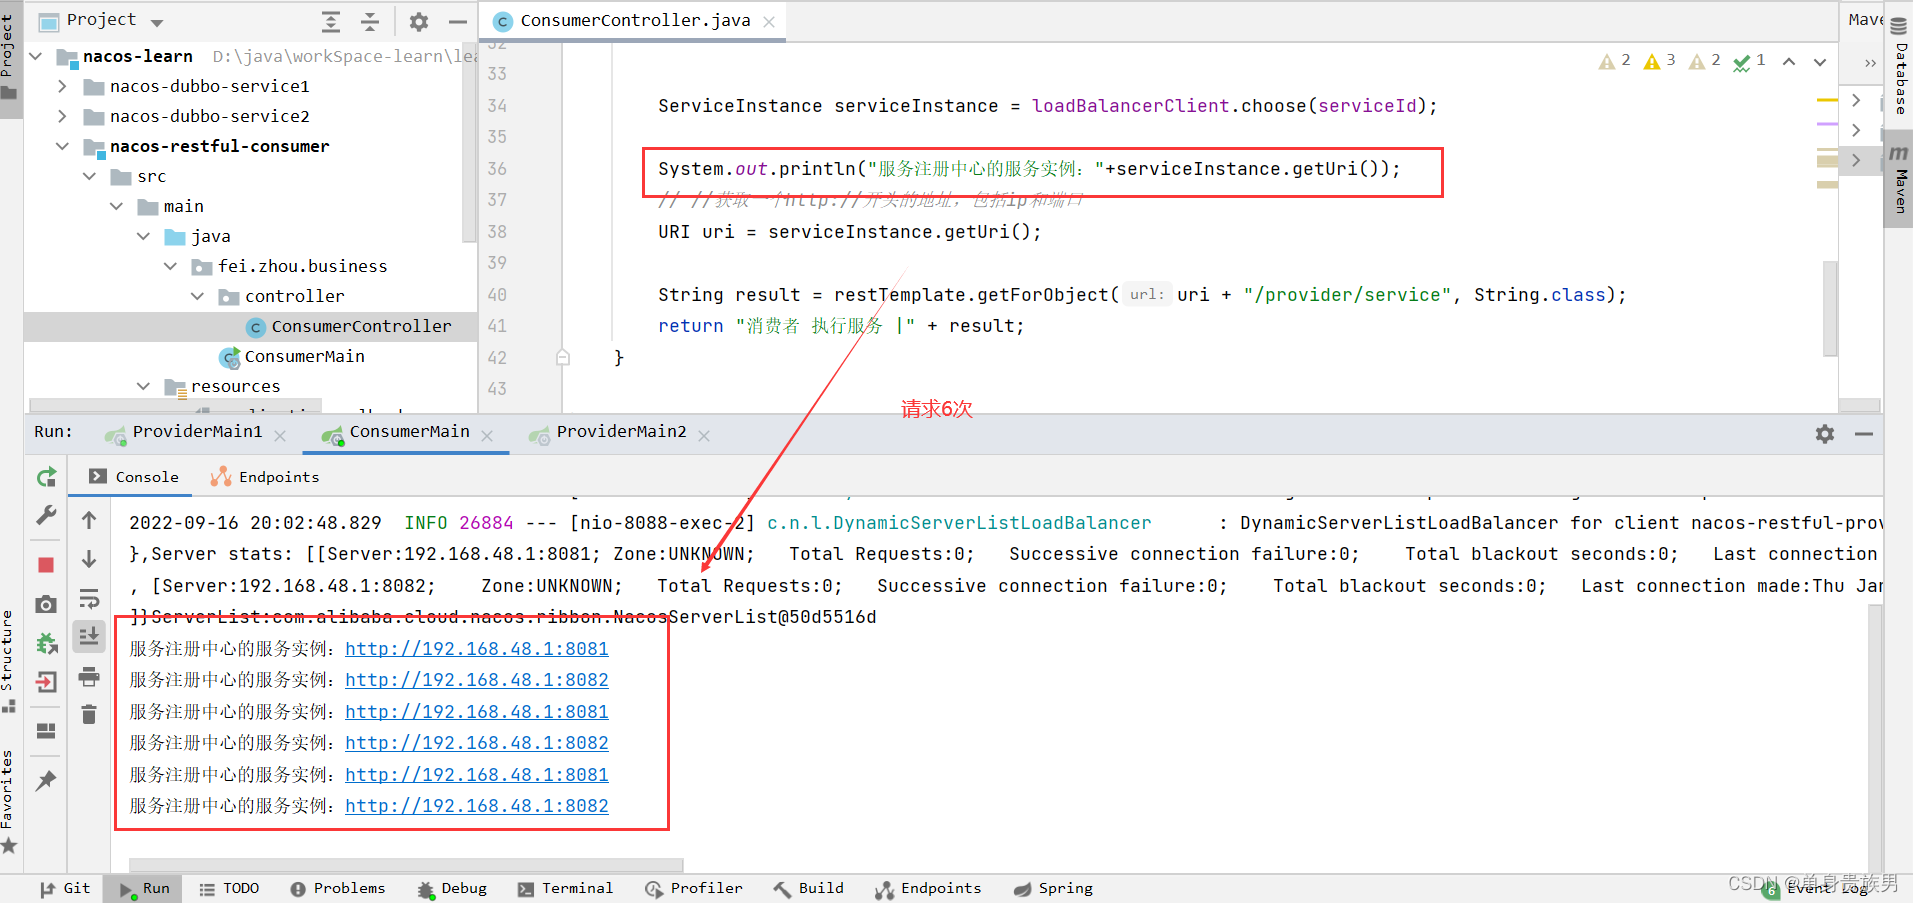This screenshot has width=1913, height=903.
Task: Close the ProviderMain2 run tab
Action: 704,436
